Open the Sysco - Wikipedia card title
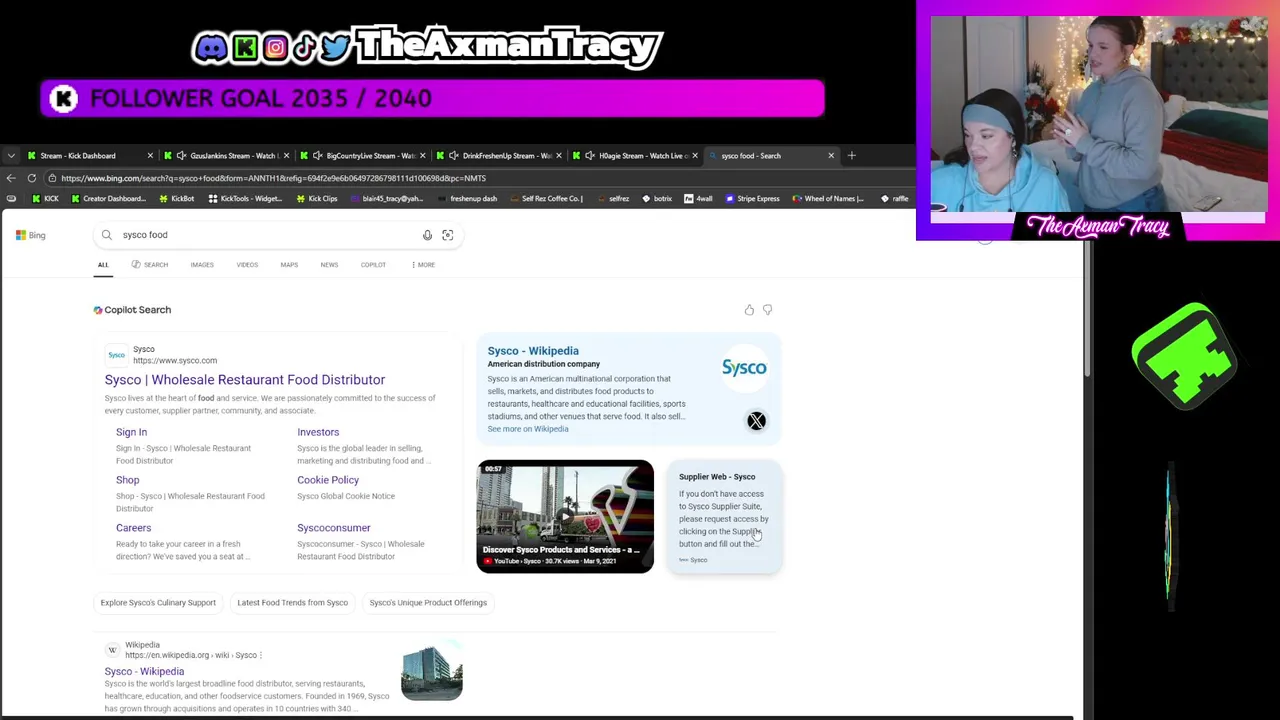 click(533, 351)
